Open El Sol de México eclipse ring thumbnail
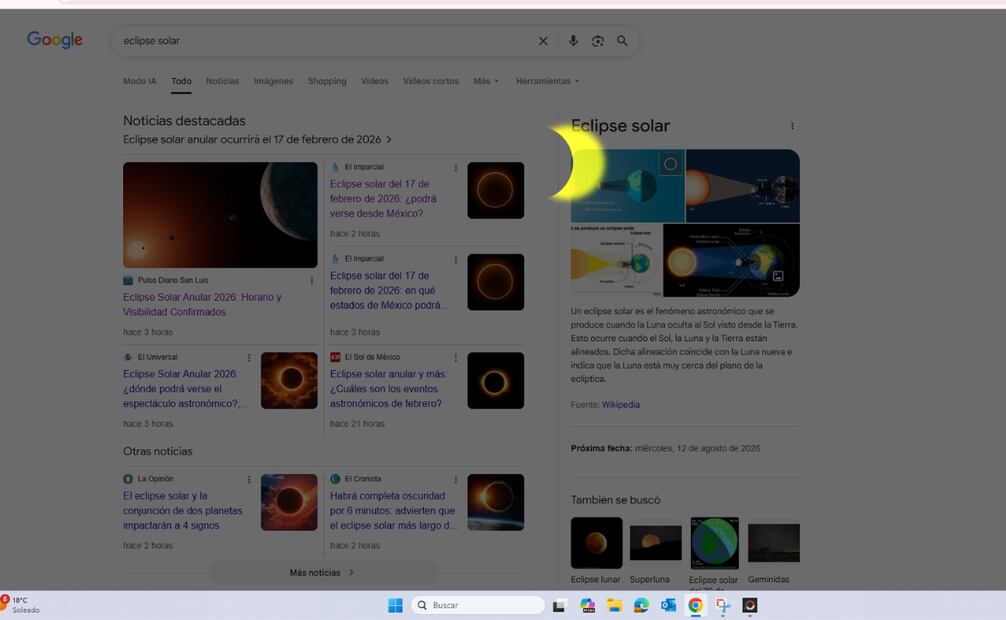This screenshot has height=620, width=1006. 496,381
